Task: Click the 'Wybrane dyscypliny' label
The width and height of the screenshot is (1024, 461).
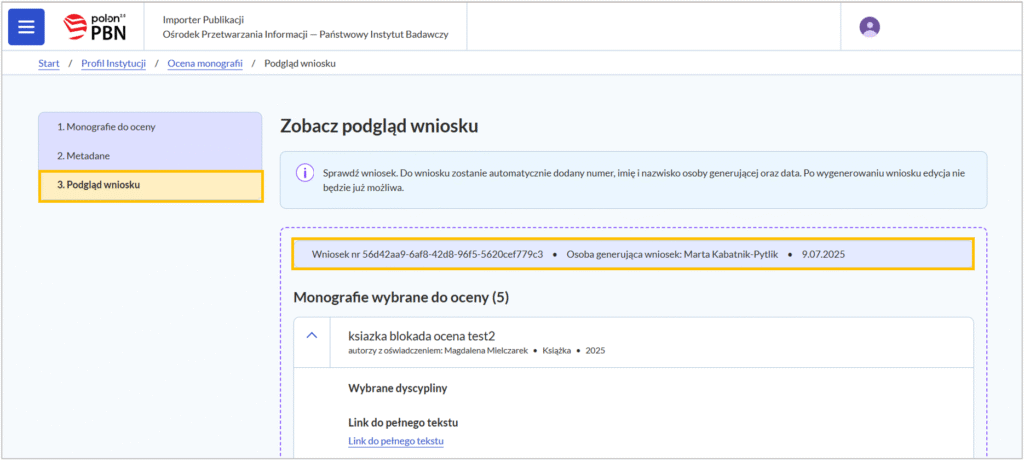Action: (396, 387)
